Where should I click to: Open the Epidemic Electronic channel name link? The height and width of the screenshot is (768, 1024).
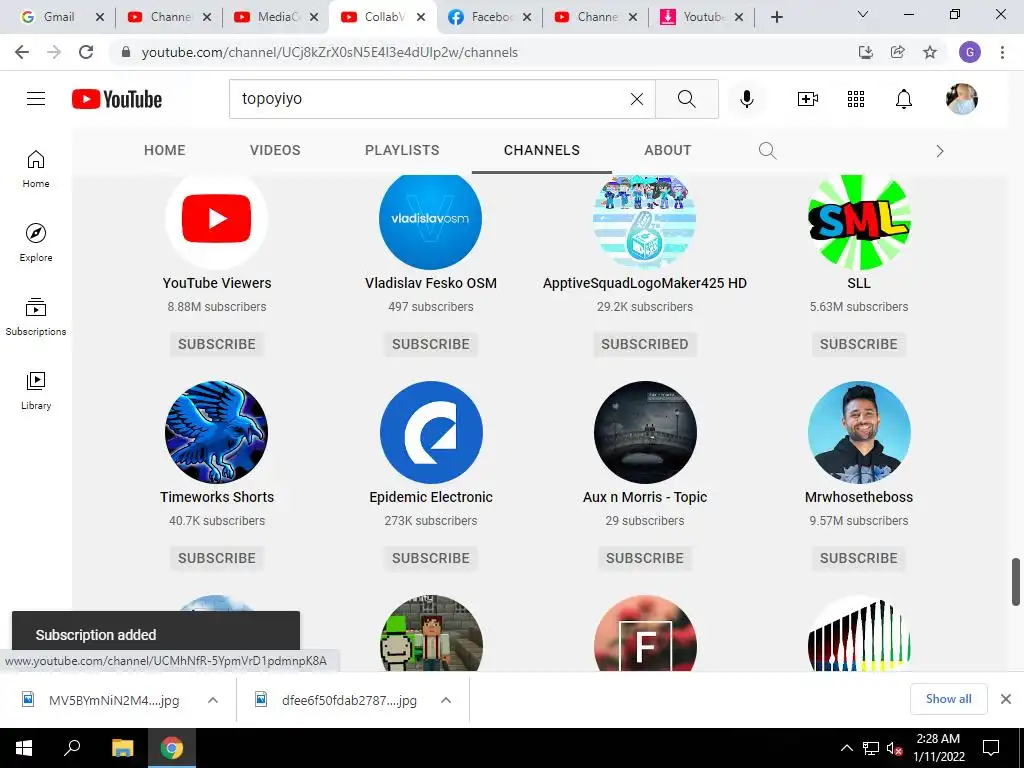pyautogui.click(x=431, y=497)
